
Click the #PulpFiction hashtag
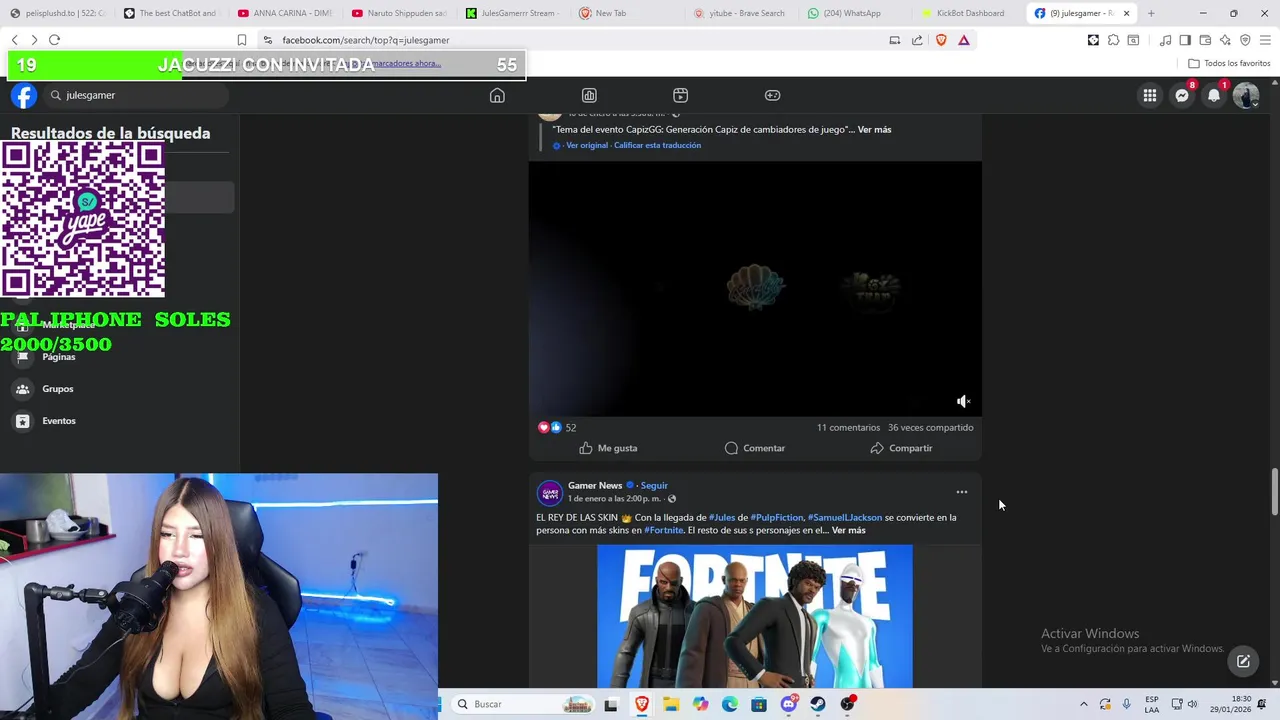[777, 517]
